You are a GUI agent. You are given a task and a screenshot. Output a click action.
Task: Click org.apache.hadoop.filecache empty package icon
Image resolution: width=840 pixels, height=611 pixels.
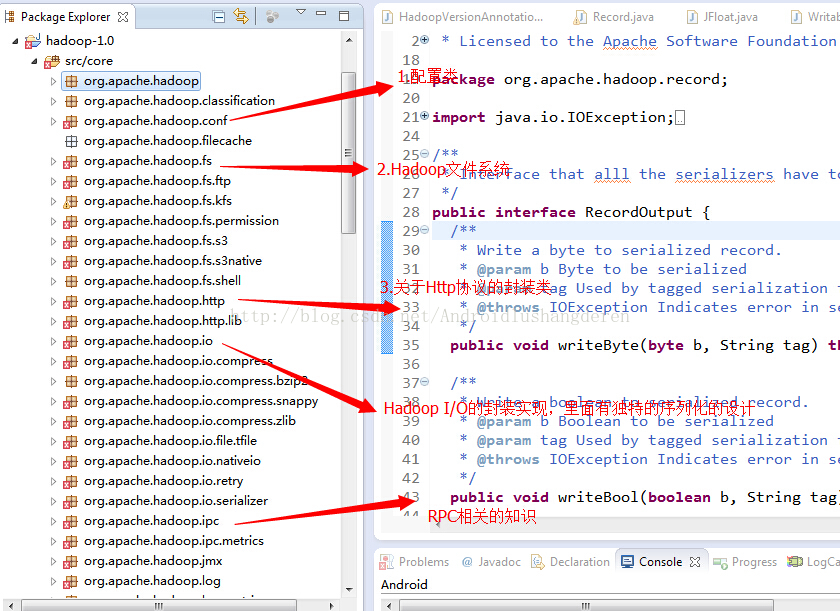click(x=71, y=141)
